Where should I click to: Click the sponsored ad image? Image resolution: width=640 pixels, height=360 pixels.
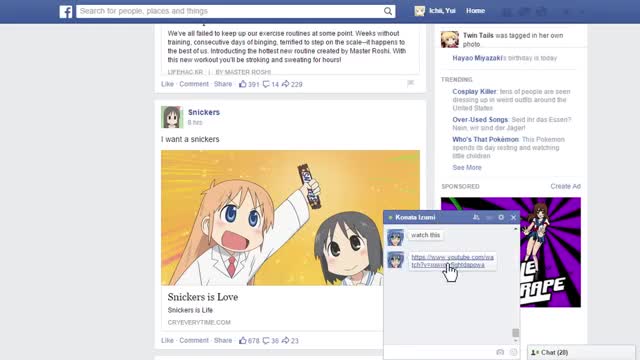[x=511, y=252]
